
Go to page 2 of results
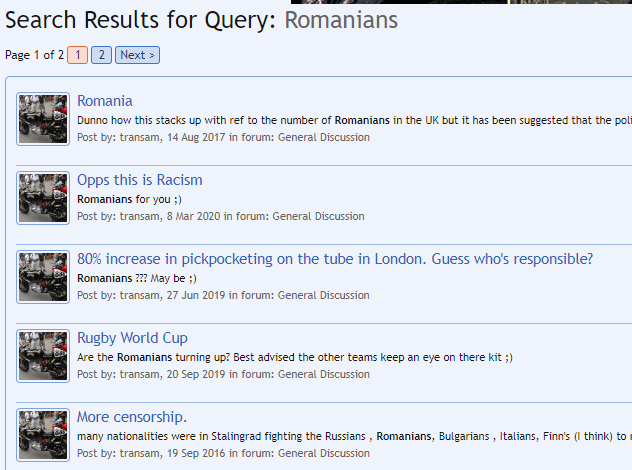[x=101, y=55]
